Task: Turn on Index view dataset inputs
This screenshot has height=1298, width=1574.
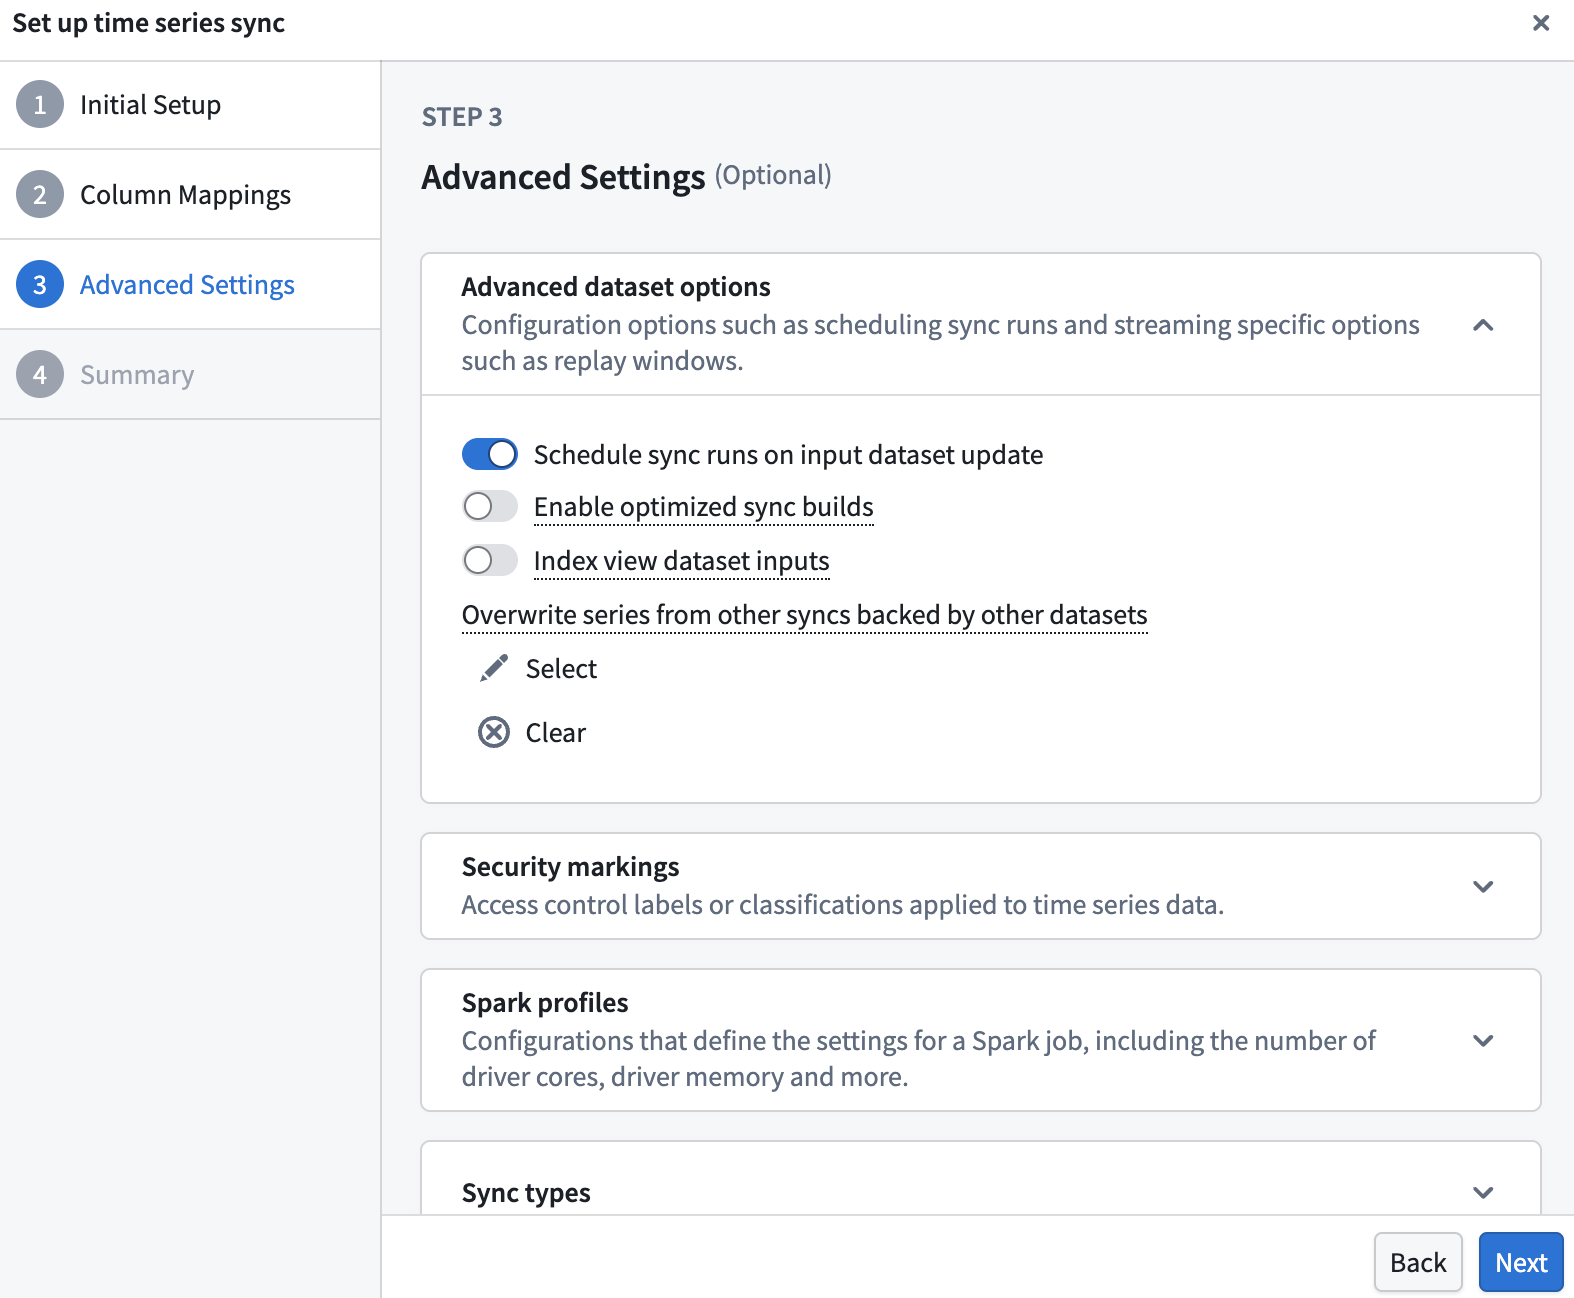Action: coord(490,560)
